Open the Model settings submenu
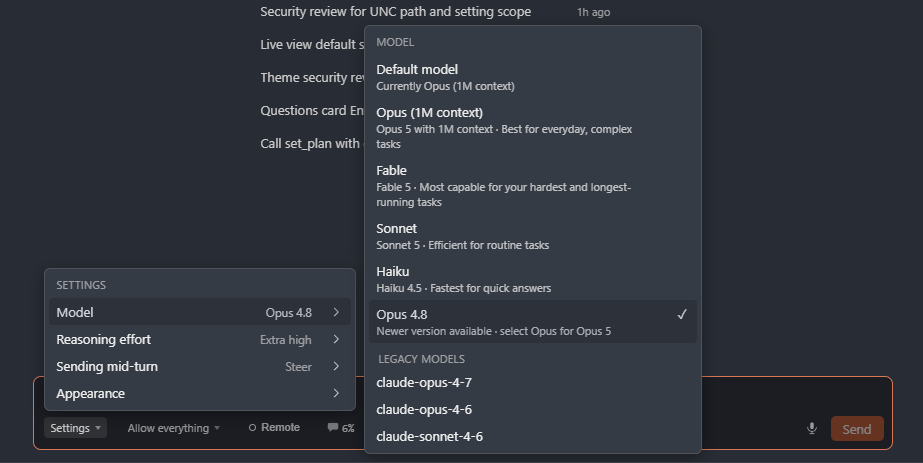 200,312
